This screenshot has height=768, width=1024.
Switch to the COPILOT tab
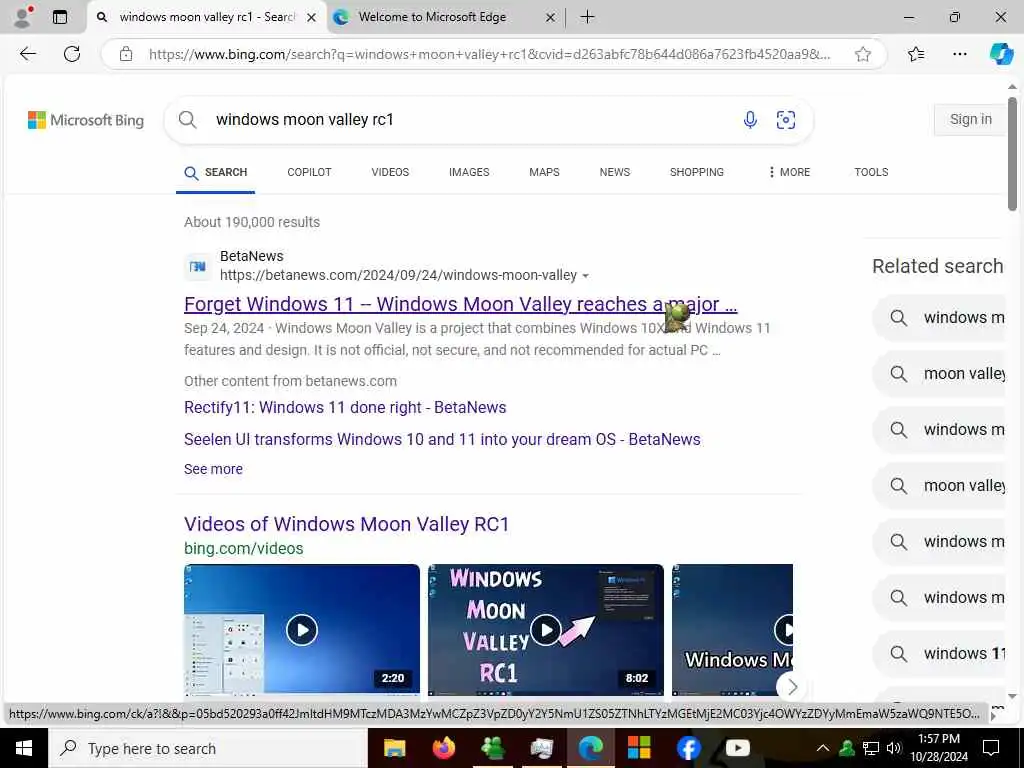pyautogui.click(x=310, y=172)
